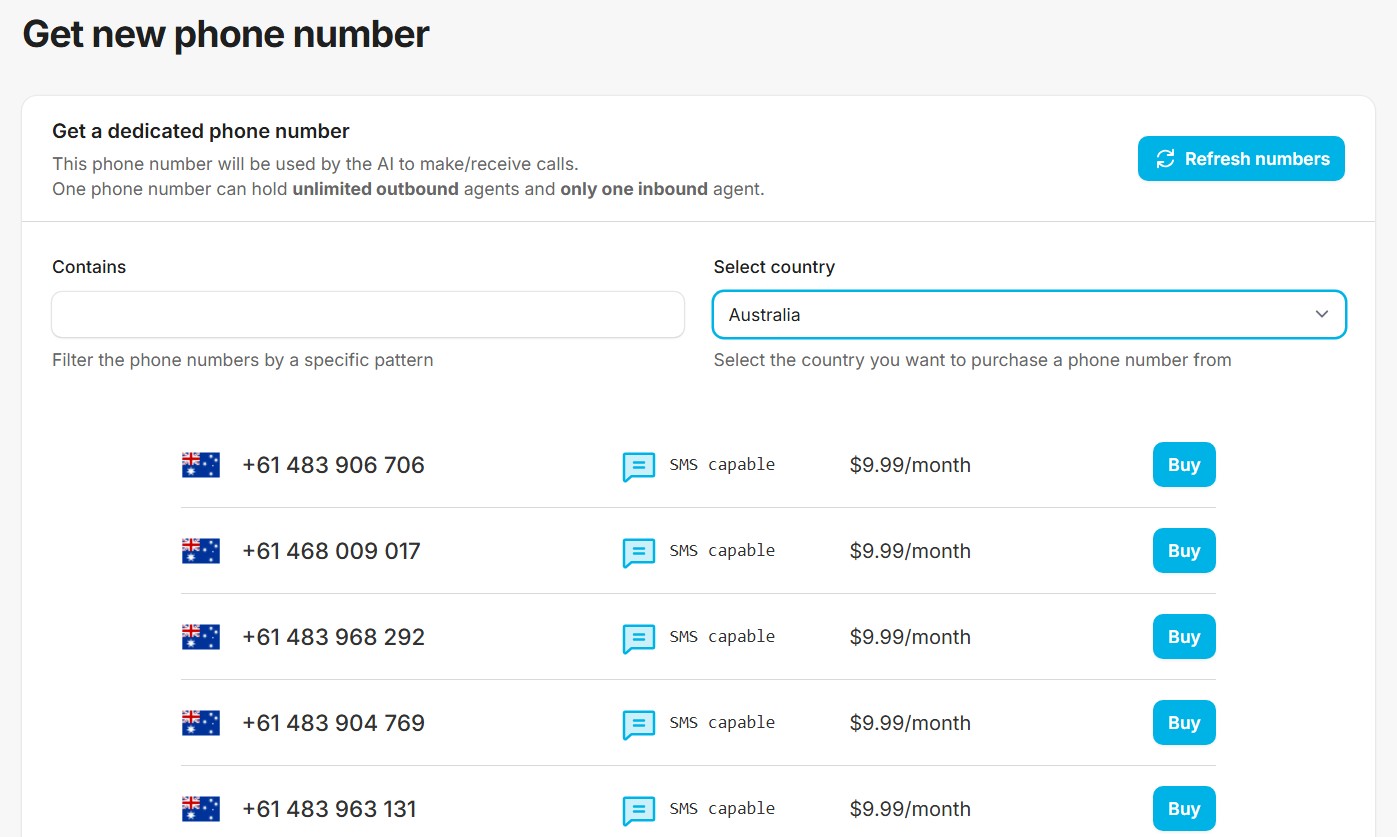Click the $9.99/month price for +61 468 009 017
Image resolution: width=1397 pixels, height=837 pixels.
(910, 551)
